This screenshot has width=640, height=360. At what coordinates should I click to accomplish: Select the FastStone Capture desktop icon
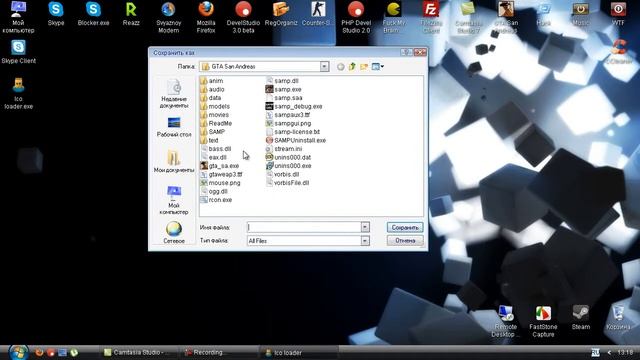[x=543, y=322]
